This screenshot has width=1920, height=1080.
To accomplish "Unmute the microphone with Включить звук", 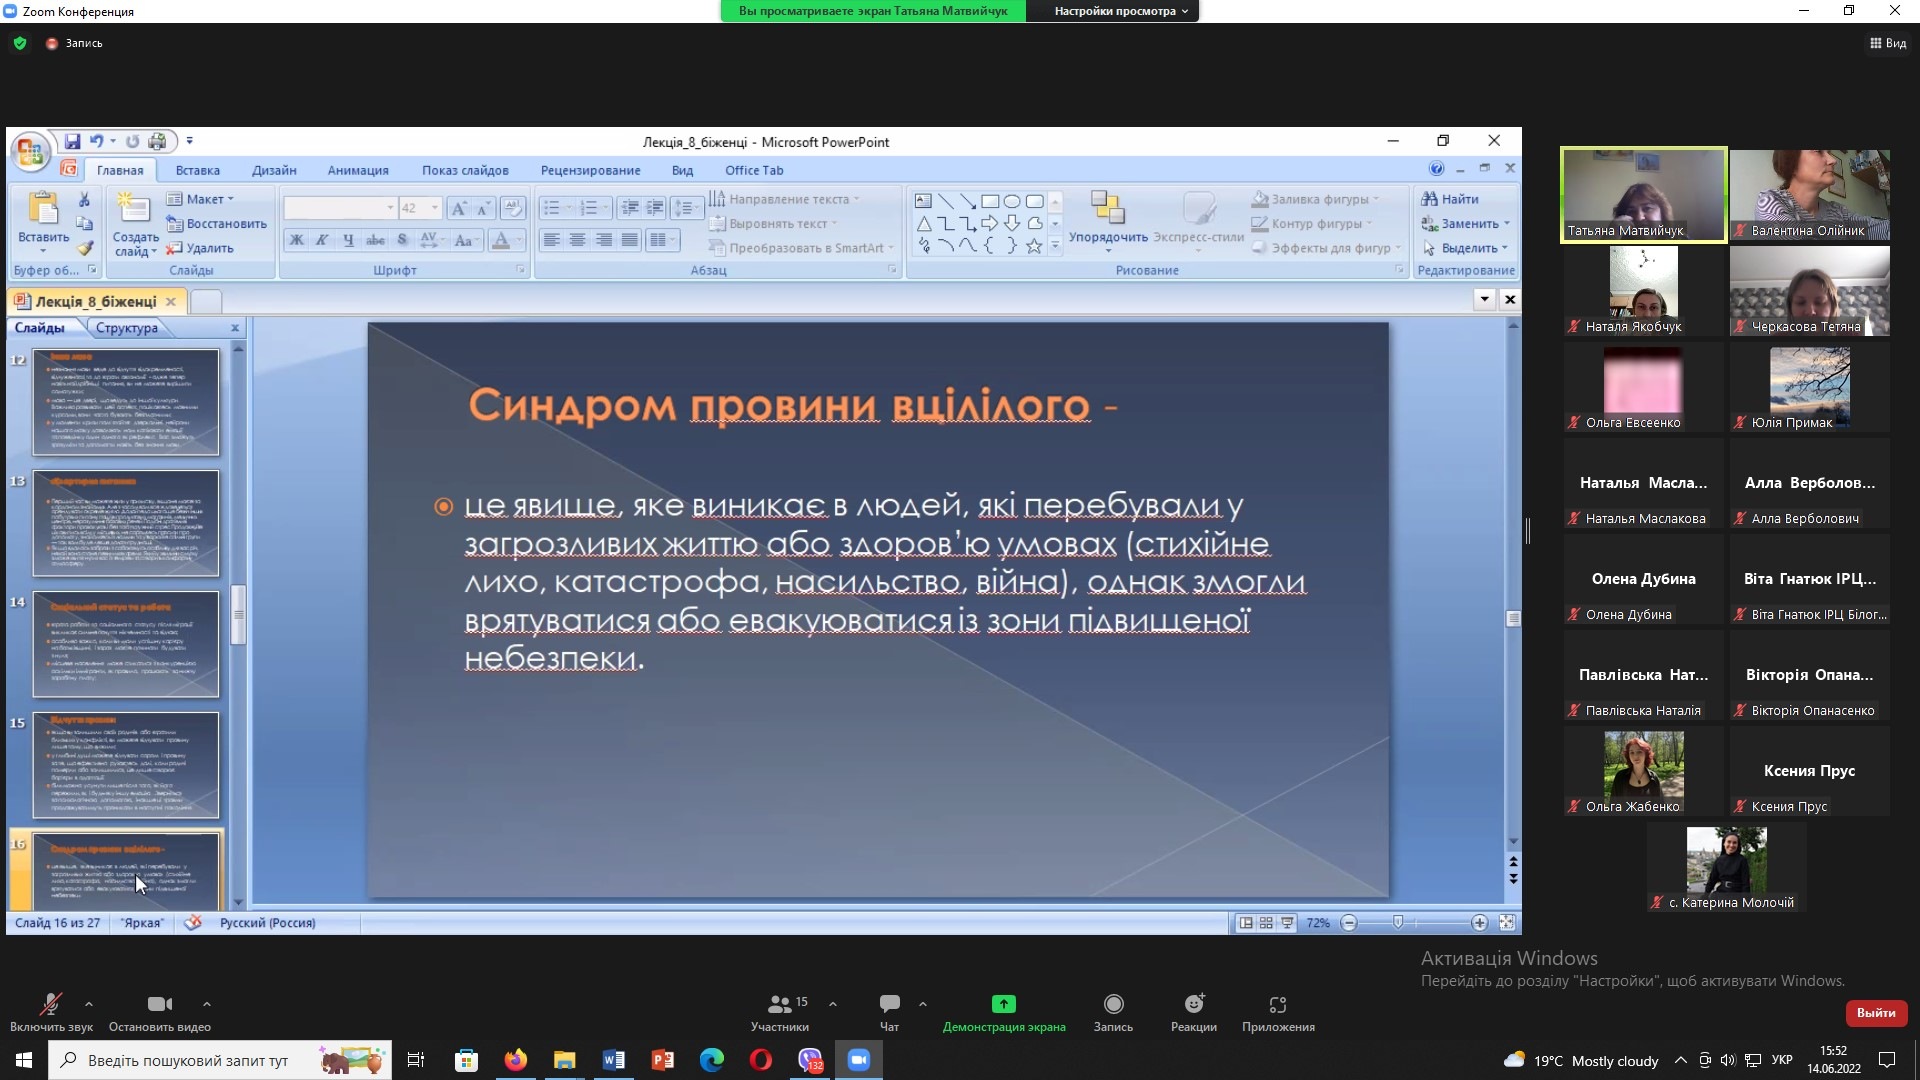I will [50, 1004].
